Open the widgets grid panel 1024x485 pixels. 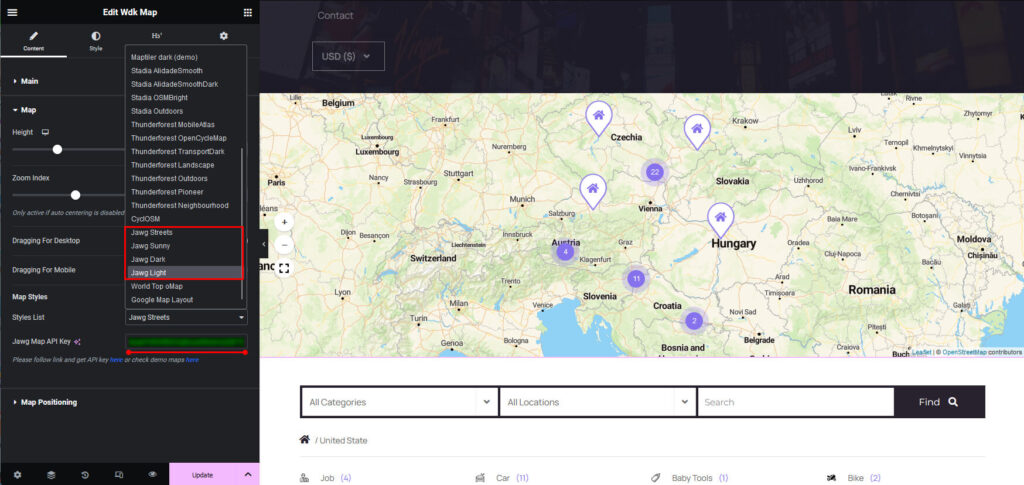248,12
